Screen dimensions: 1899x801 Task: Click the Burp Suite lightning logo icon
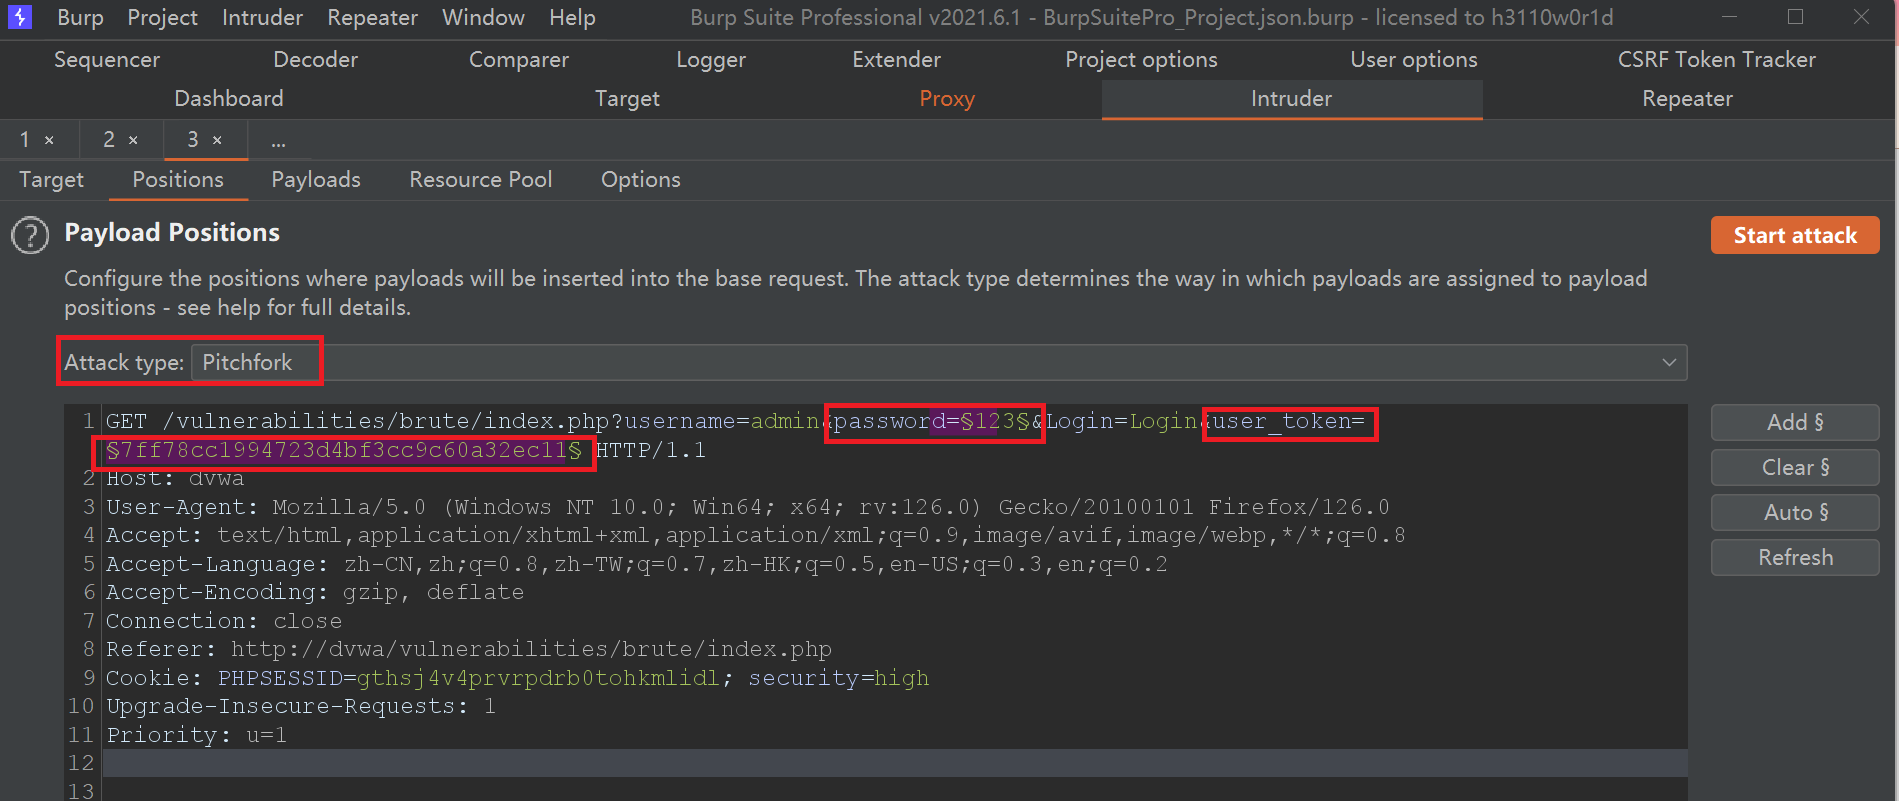coord(19,17)
